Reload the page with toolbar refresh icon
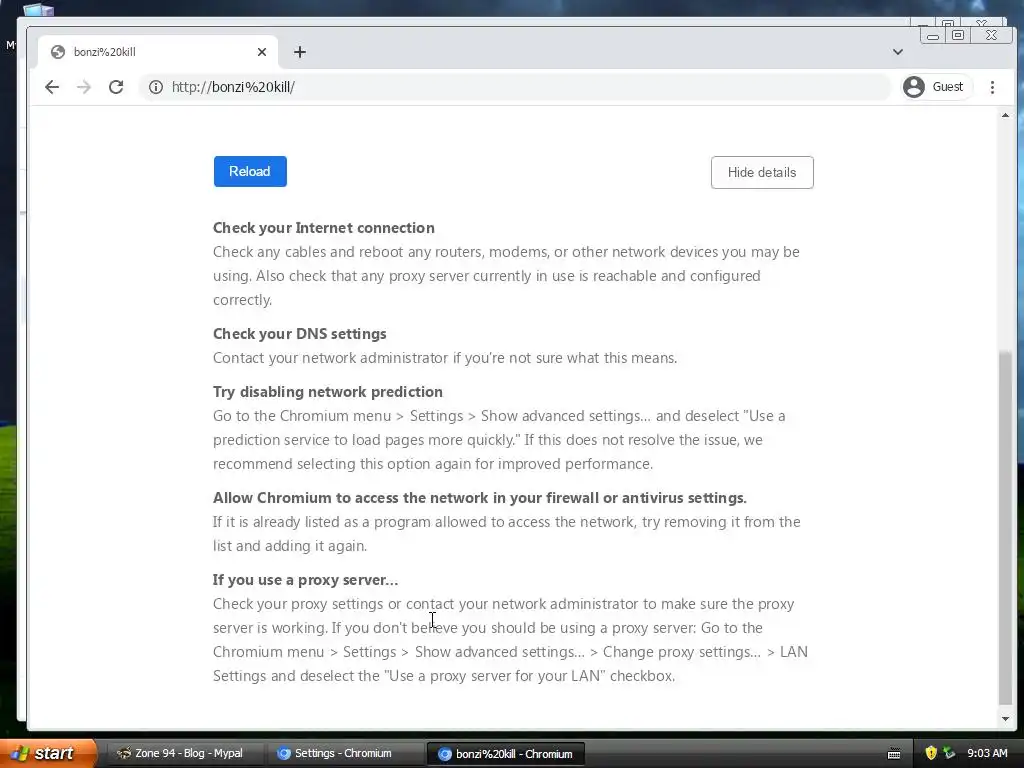The image size is (1024, 768). 116,87
